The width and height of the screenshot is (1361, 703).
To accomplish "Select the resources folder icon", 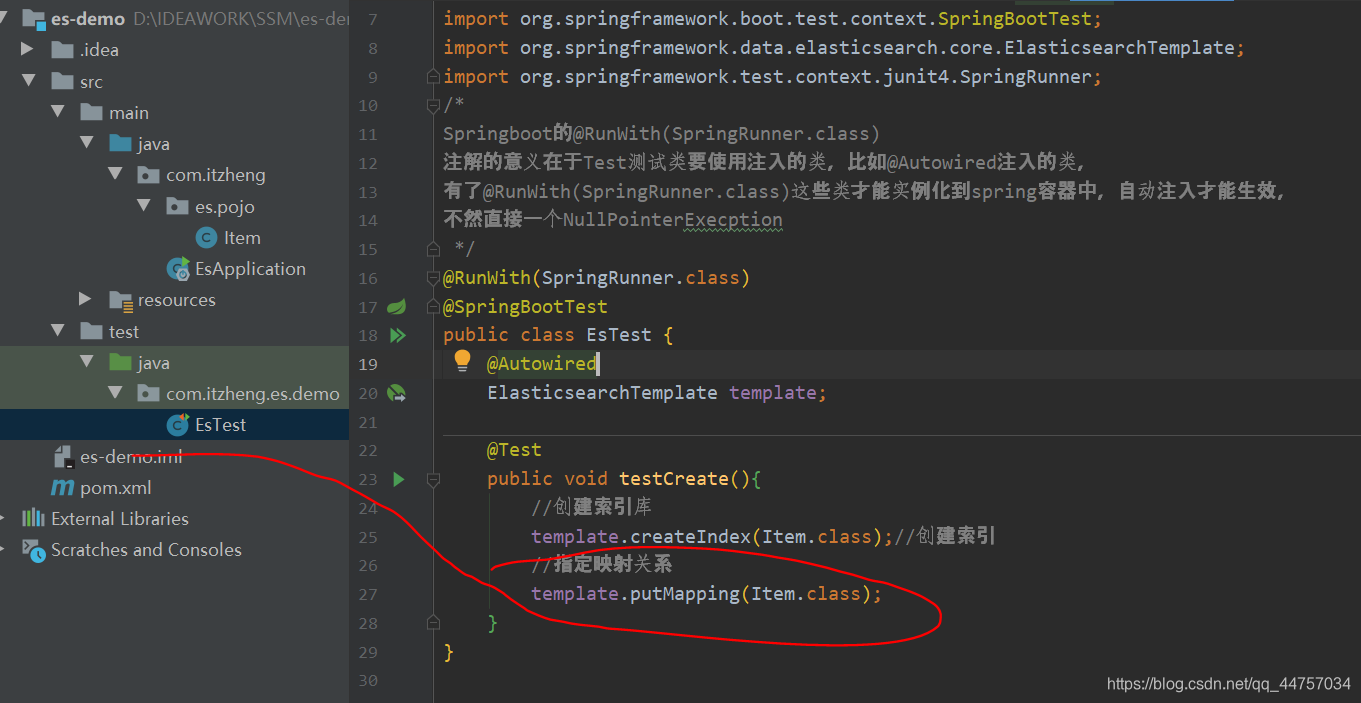I will click(121, 299).
